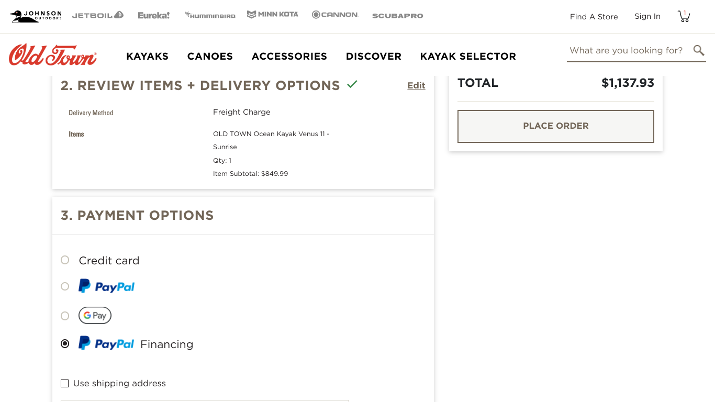Click the Credit card label text
715x402 pixels.
click(109, 260)
